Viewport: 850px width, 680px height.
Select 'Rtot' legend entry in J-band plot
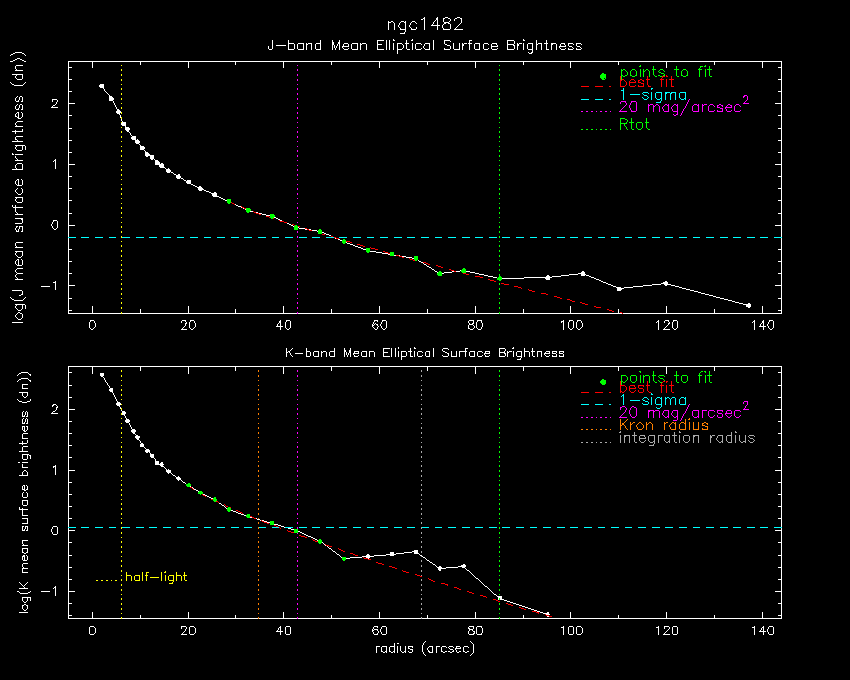click(x=634, y=125)
